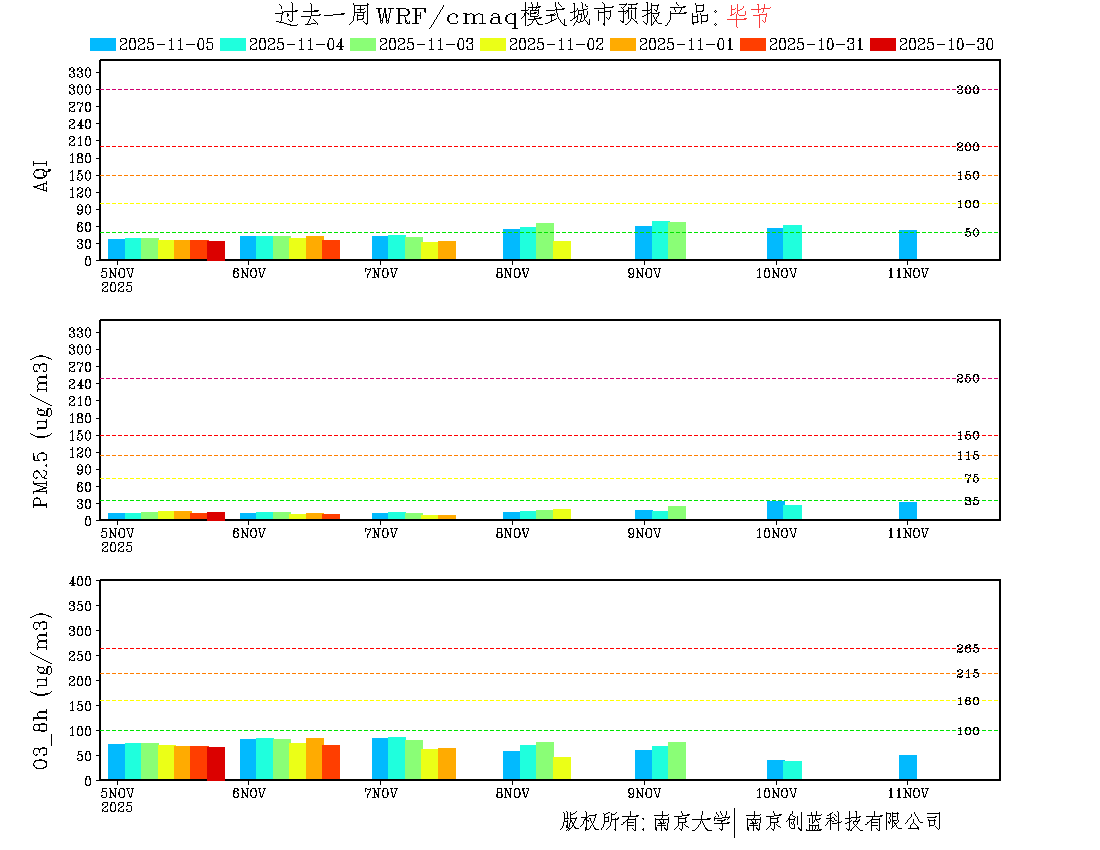Click the PM2.5 (ug/m3) y-axis title
1100x850 pixels.
(x=42, y=431)
